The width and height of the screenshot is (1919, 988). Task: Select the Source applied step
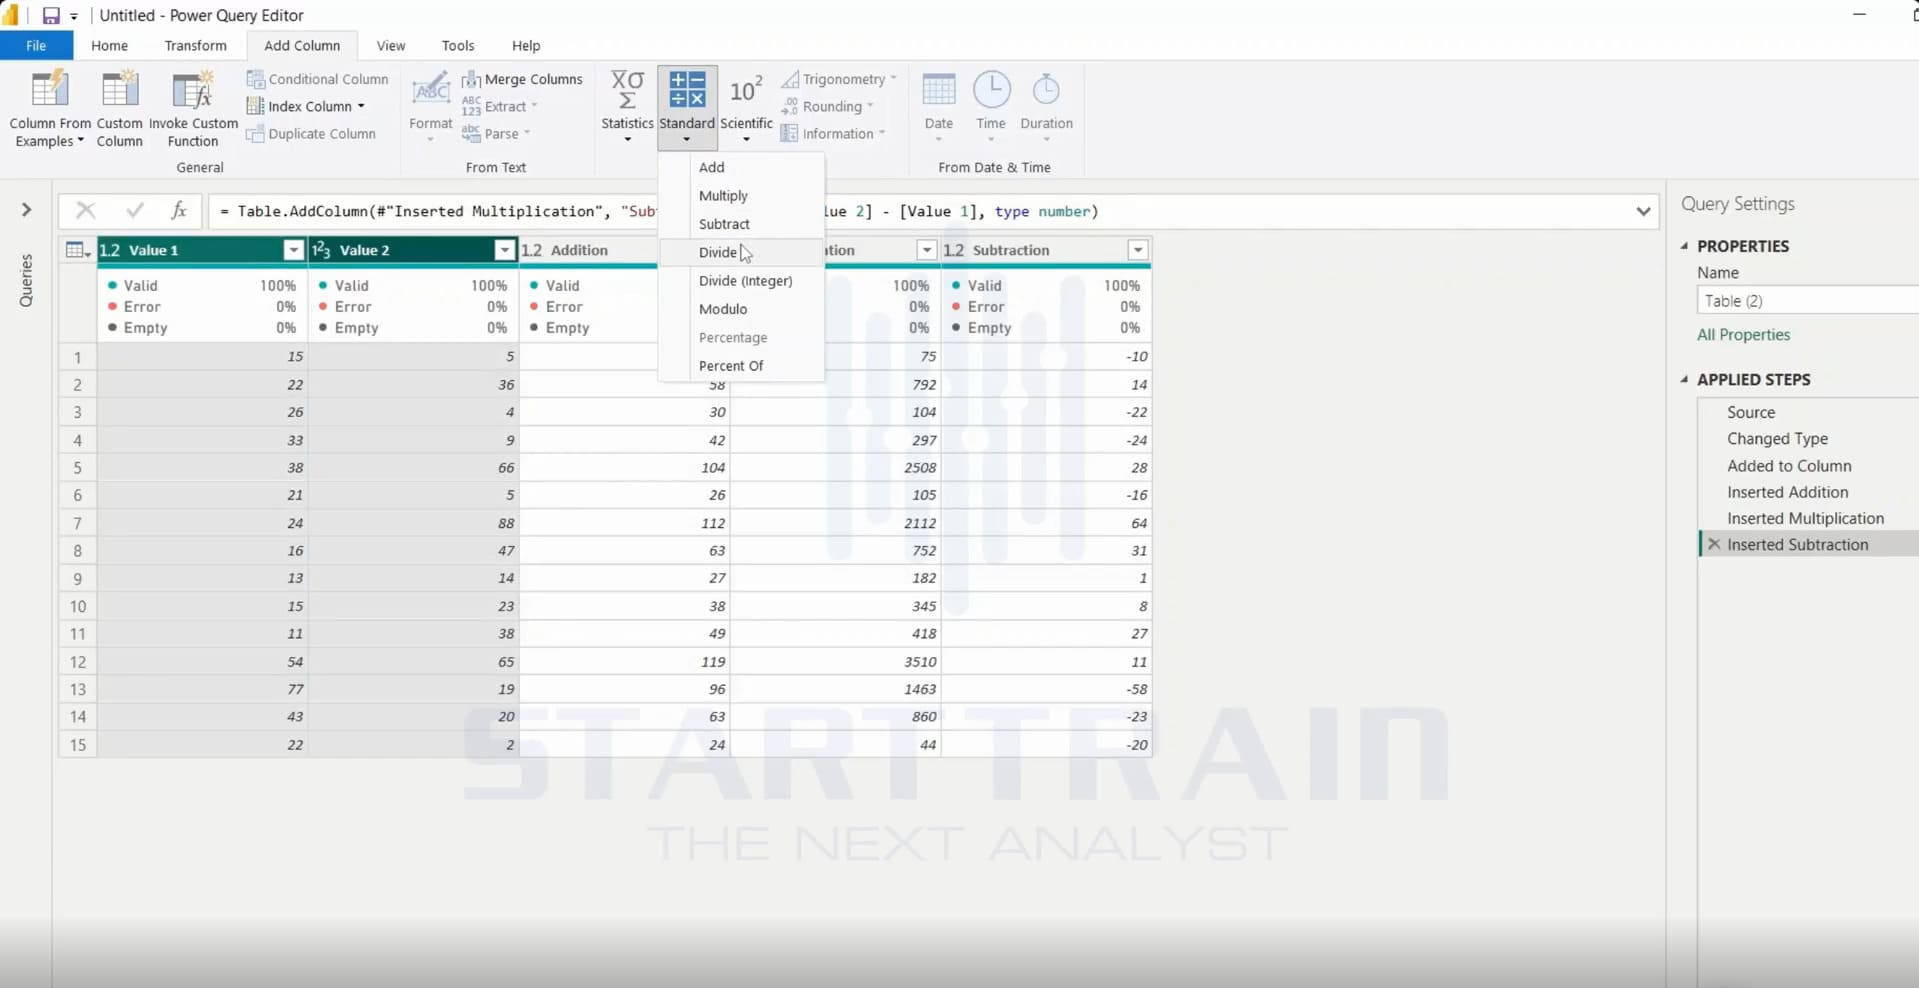point(1751,412)
